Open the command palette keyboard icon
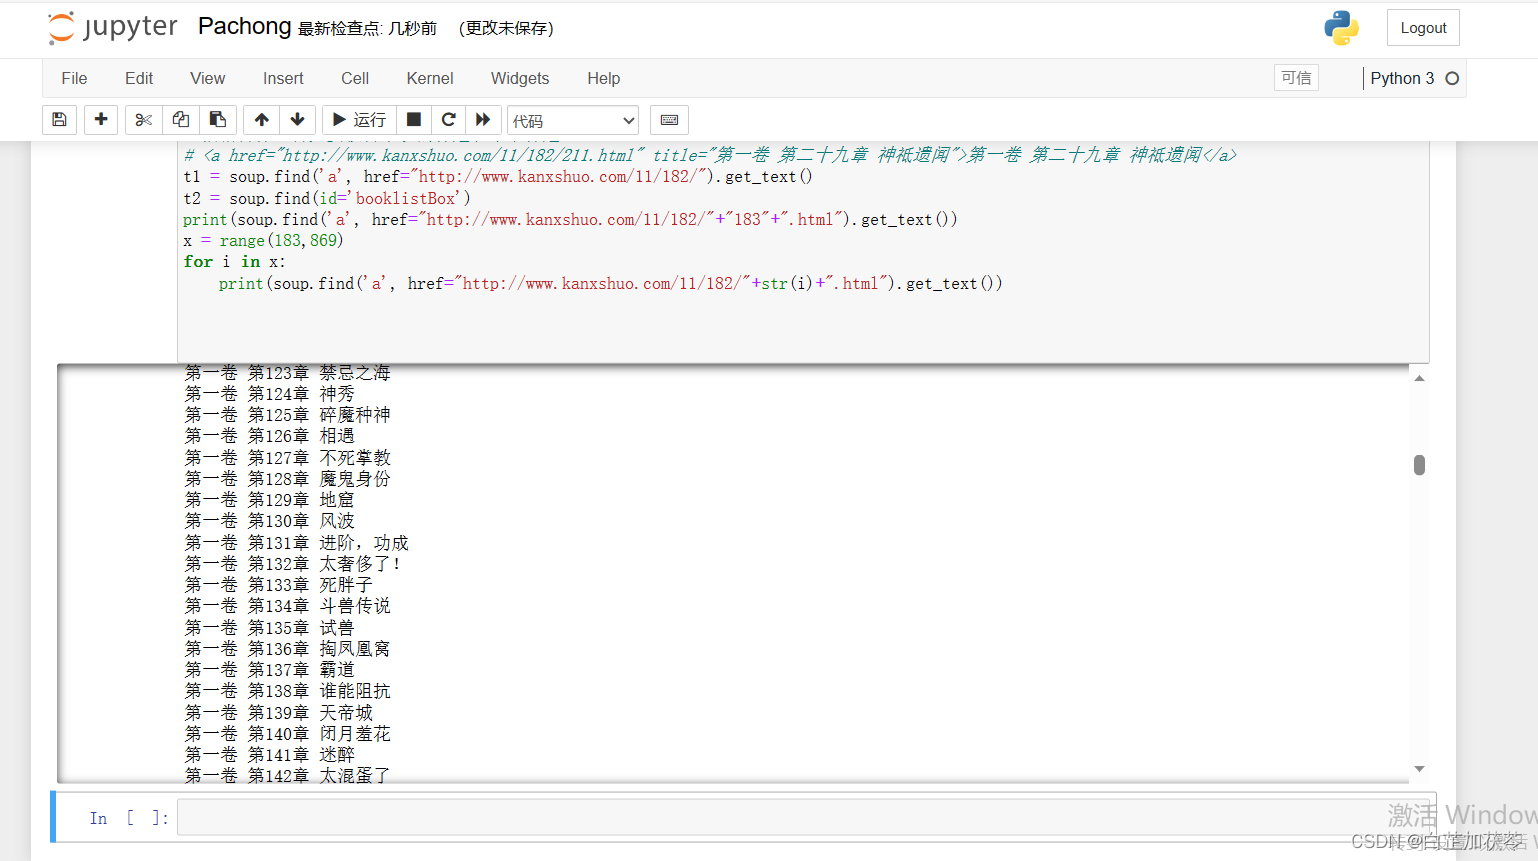This screenshot has width=1538, height=861. [x=670, y=120]
